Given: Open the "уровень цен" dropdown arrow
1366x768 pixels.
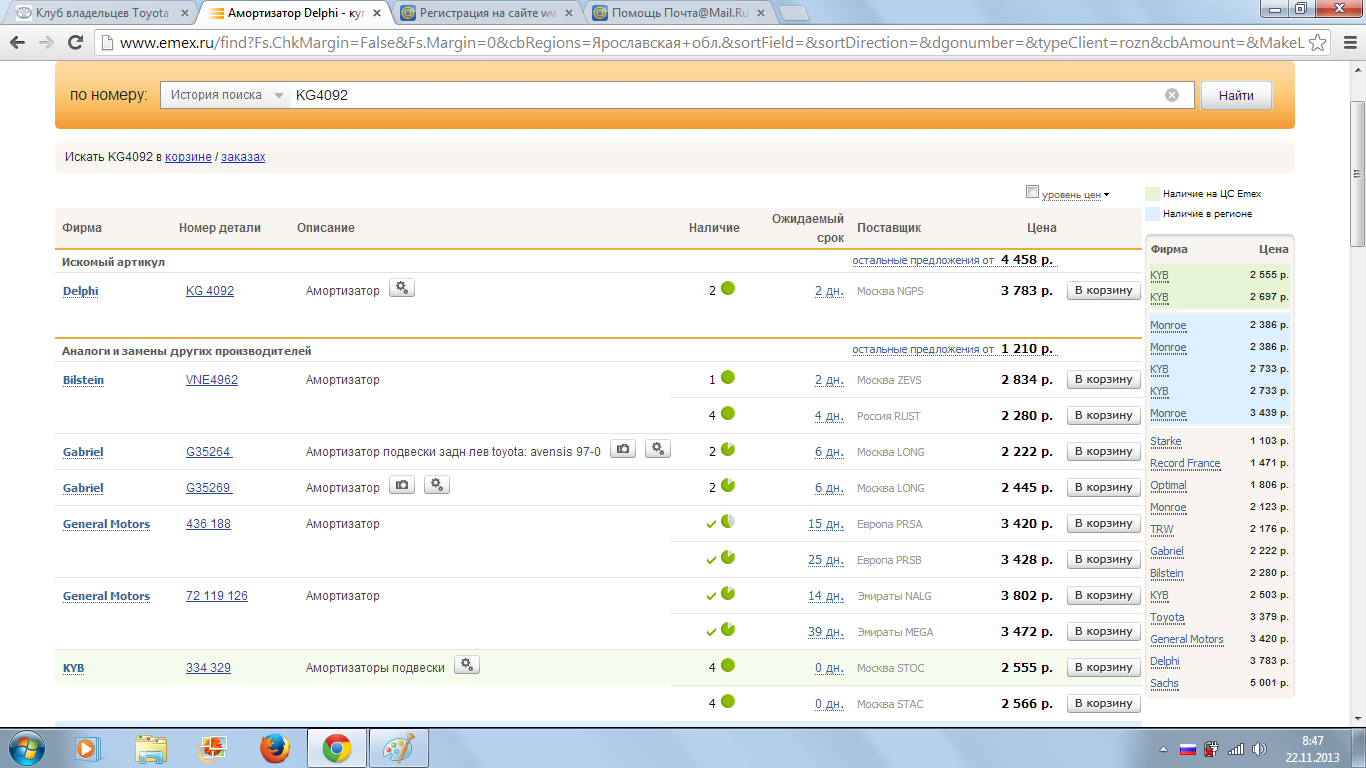Looking at the screenshot, I should coord(1106,195).
